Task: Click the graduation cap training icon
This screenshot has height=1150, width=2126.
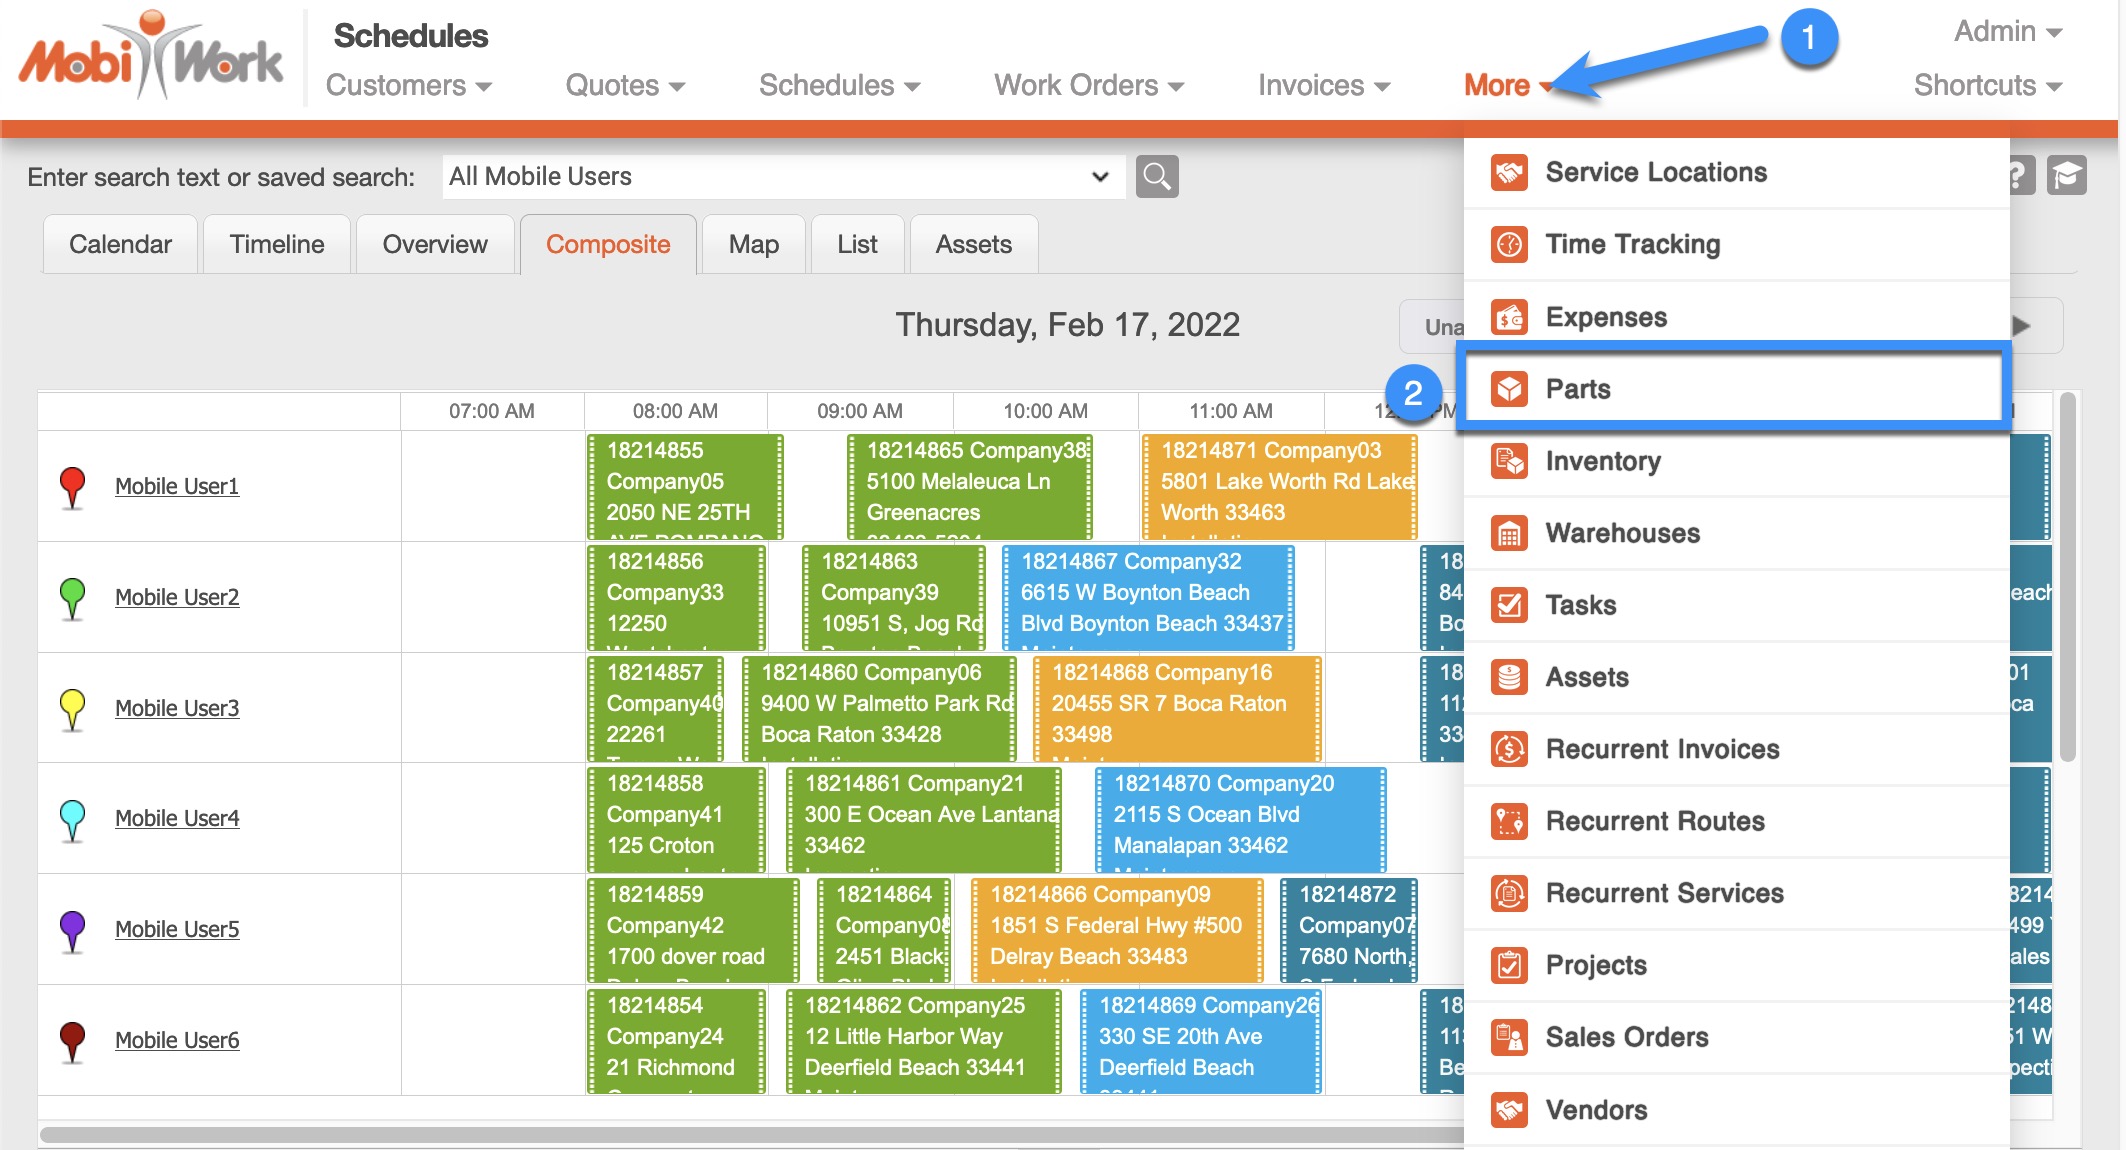Action: [2066, 176]
